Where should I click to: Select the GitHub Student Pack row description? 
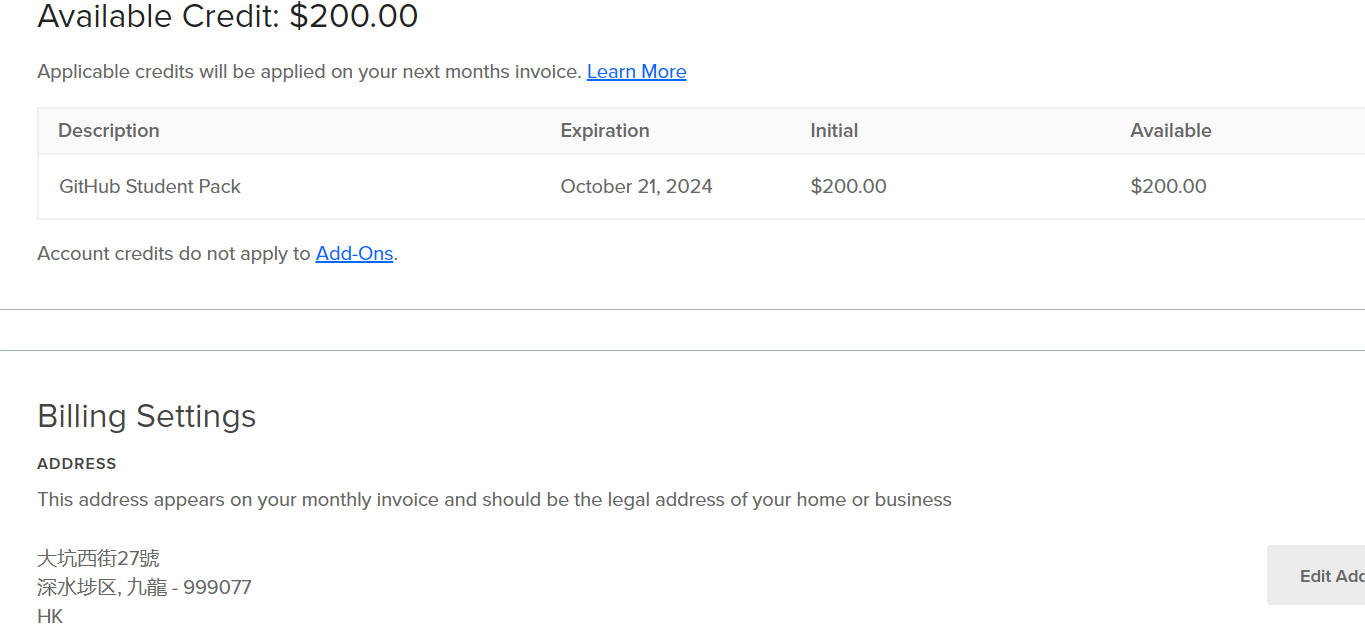point(150,187)
